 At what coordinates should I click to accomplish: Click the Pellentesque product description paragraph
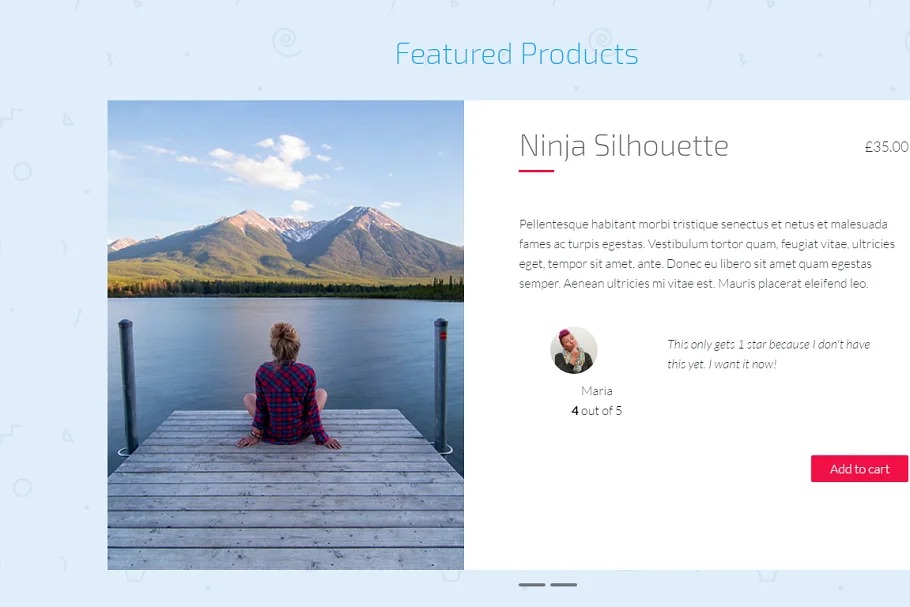click(706, 254)
